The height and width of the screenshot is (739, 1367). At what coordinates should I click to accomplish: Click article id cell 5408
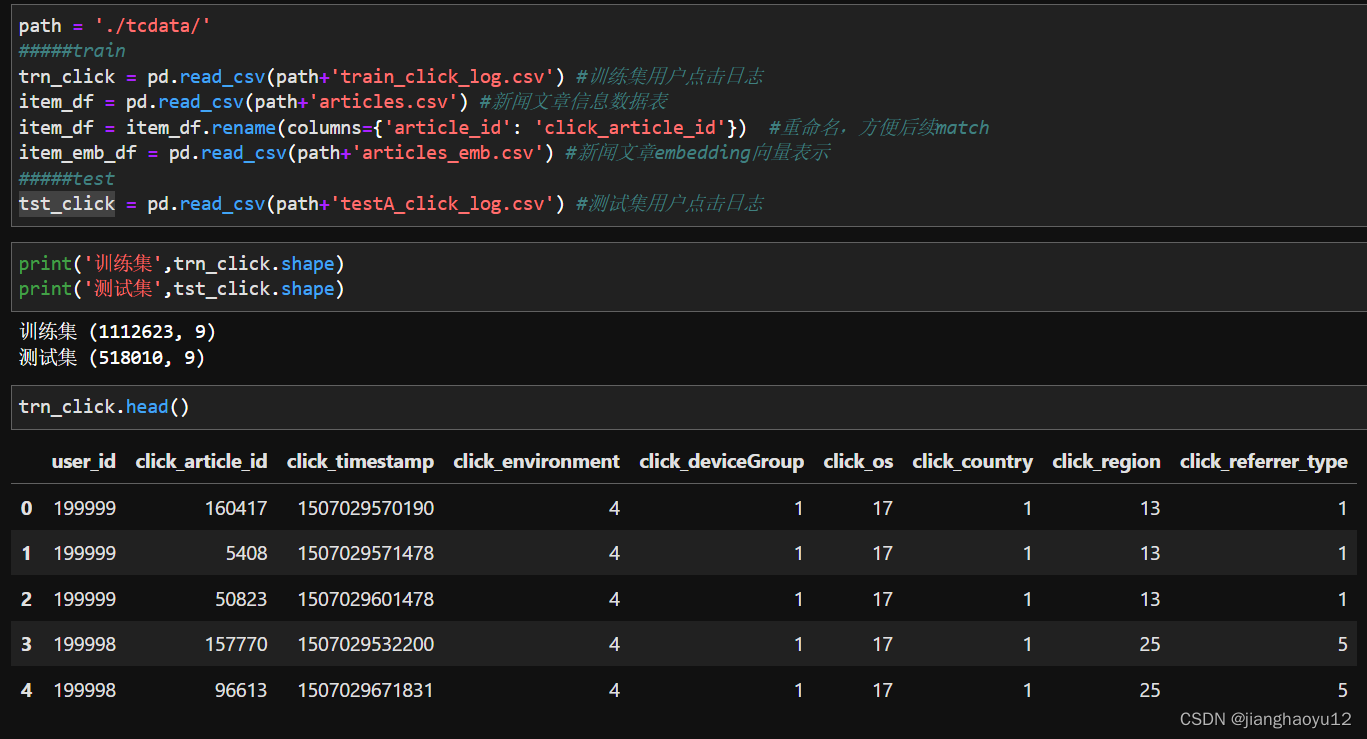pos(248,553)
